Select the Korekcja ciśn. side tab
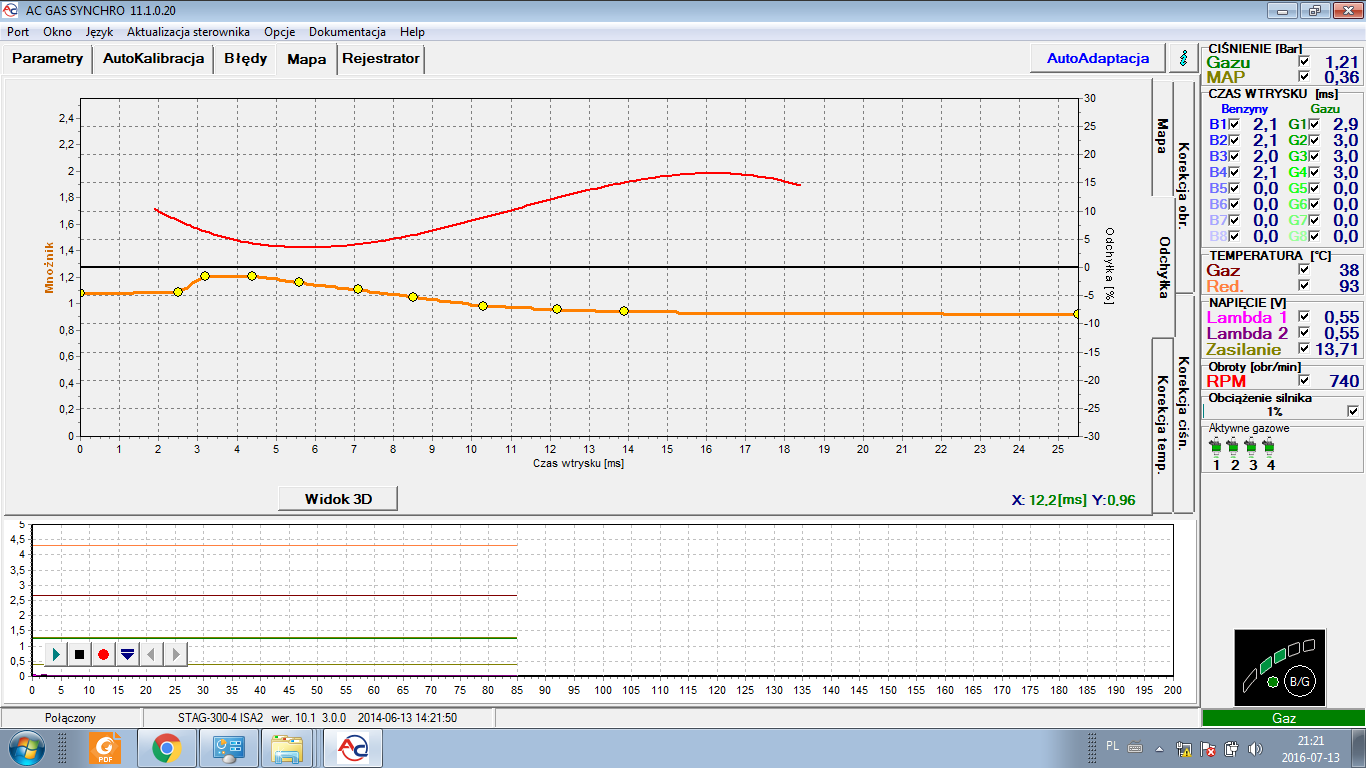Image resolution: width=1366 pixels, height=768 pixels. tap(1183, 404)
